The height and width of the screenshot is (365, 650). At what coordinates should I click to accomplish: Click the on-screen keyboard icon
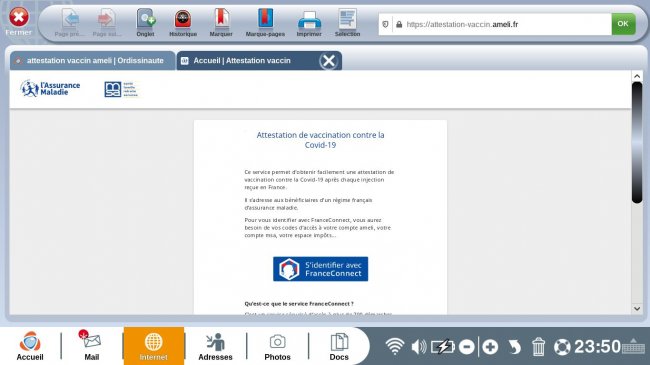coord(633,346)
